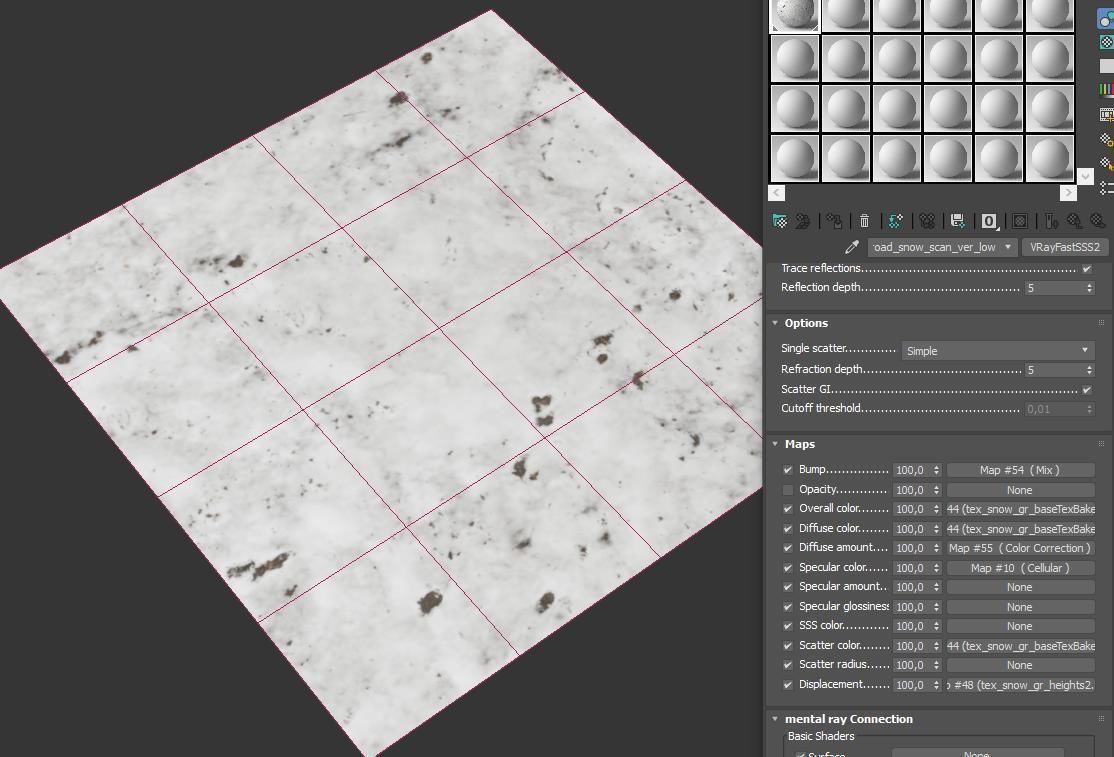
Task: Select the second sample slot in top row
Action: (846, 15)
